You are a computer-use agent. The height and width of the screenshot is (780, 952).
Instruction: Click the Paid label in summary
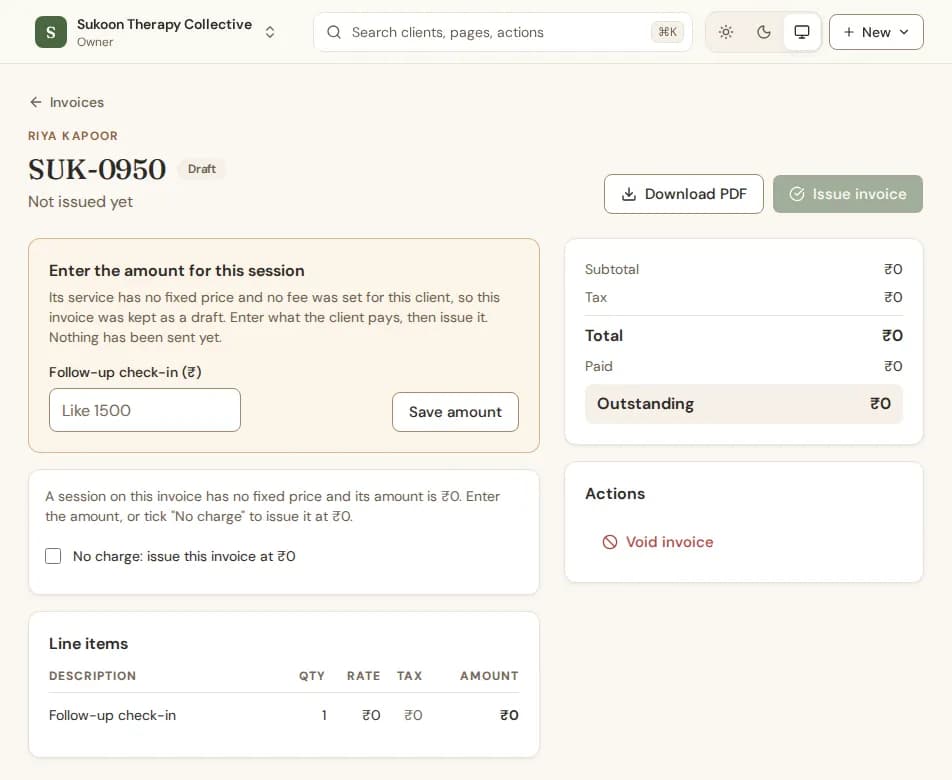599,366
